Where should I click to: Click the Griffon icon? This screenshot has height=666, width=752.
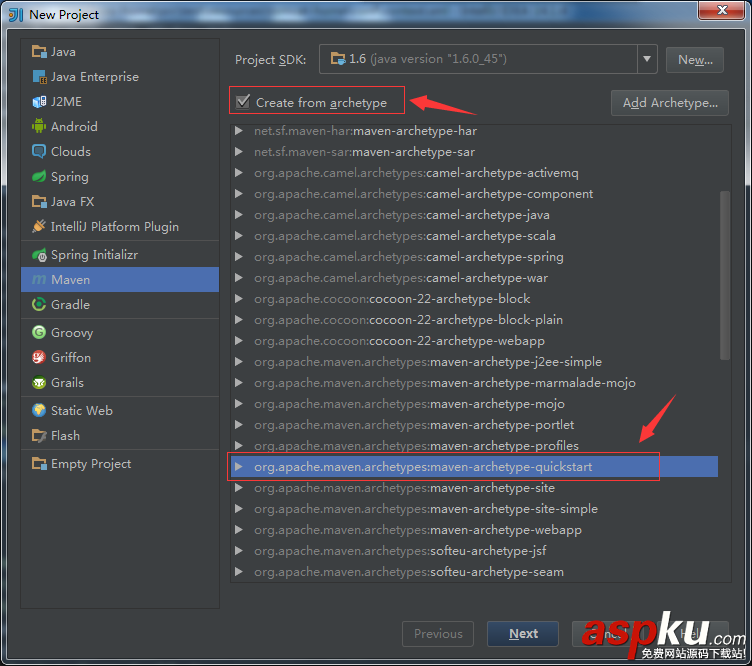(x=39, y=357)
